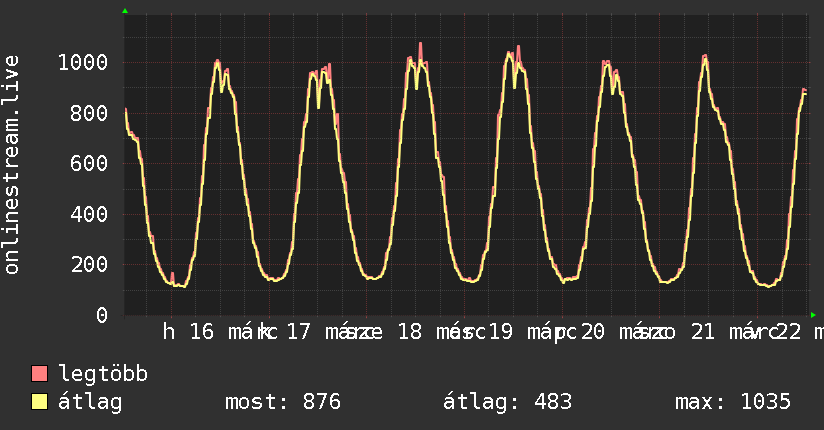Click the 600 label on the y-axis

[88, 164]
